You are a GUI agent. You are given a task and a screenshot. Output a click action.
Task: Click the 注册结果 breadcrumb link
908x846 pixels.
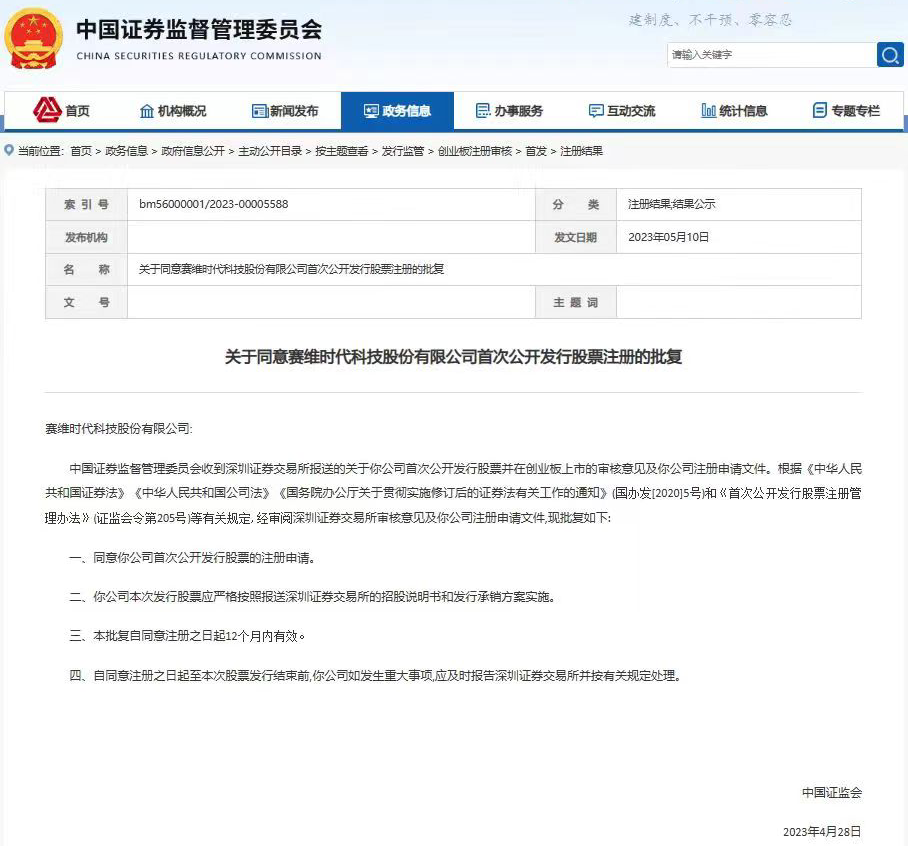coord(581,151)
